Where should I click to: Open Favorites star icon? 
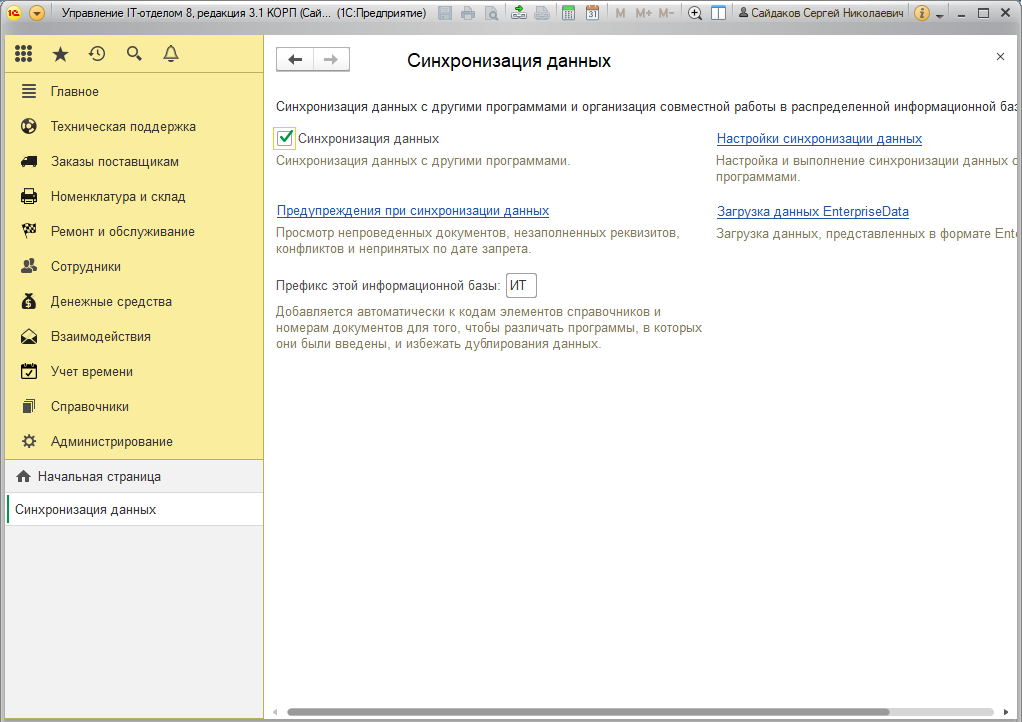pos(61,54)
